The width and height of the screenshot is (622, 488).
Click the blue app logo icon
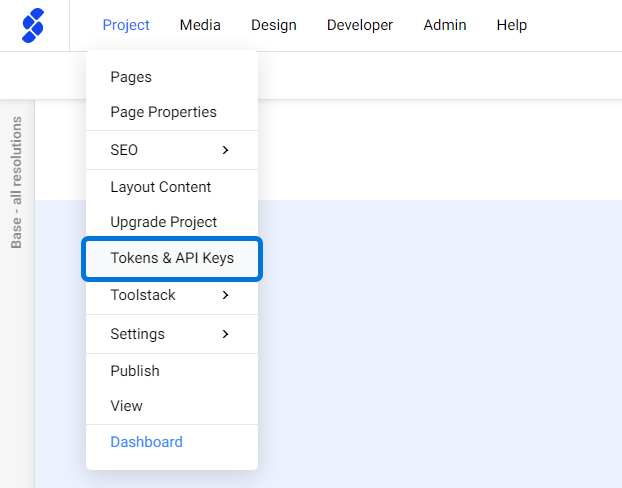[33, 25]
